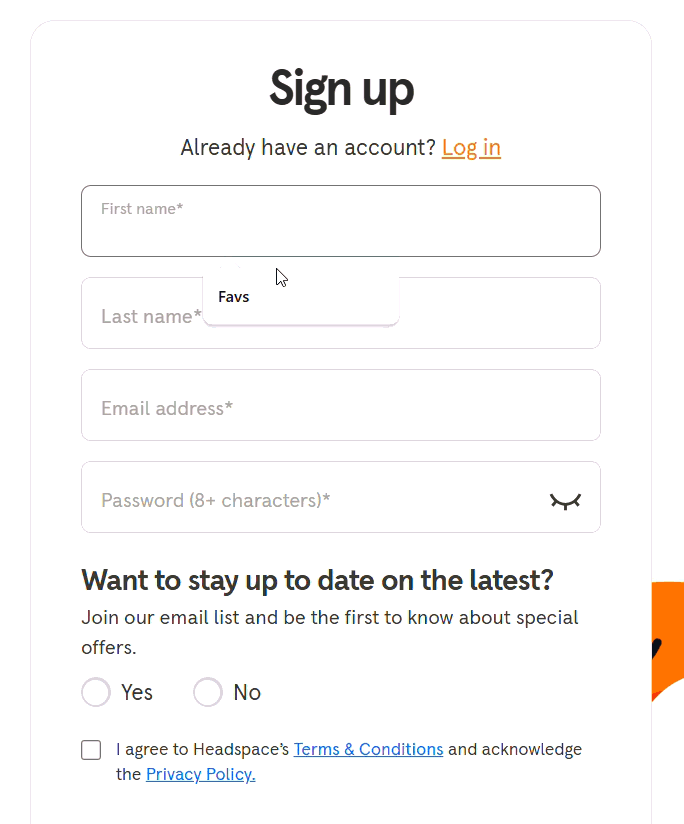Screen dimensions: 684x824
Task: Select the Favs autofill suggestion
Action: pos(233,296)
